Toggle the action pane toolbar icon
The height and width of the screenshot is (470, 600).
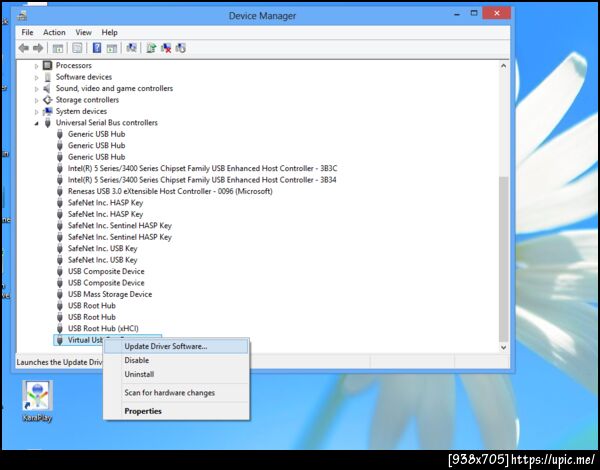pos(112,48)
